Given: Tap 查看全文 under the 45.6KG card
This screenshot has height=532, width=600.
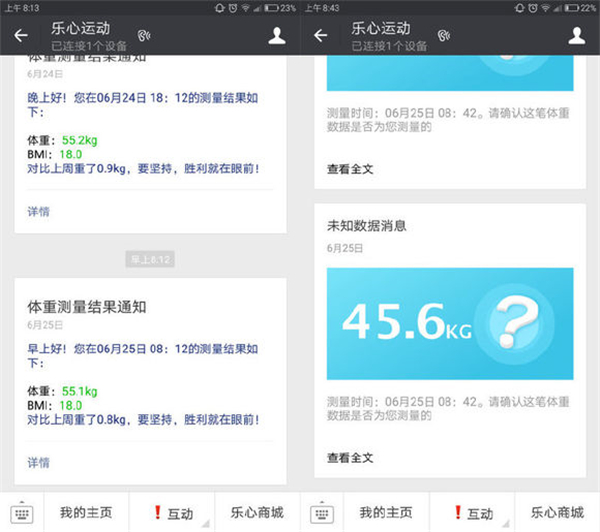Looking at the screenshot, I should coord(350,457).
